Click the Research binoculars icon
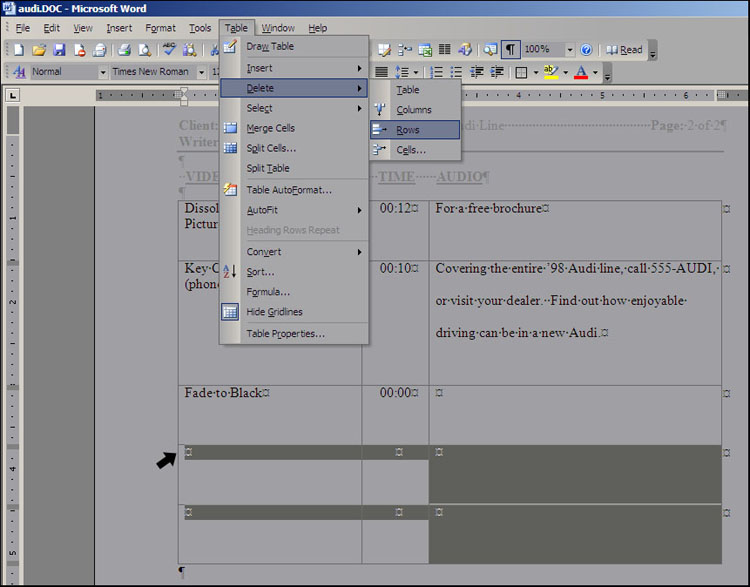750x587 pixels. (x=189, y=50)
